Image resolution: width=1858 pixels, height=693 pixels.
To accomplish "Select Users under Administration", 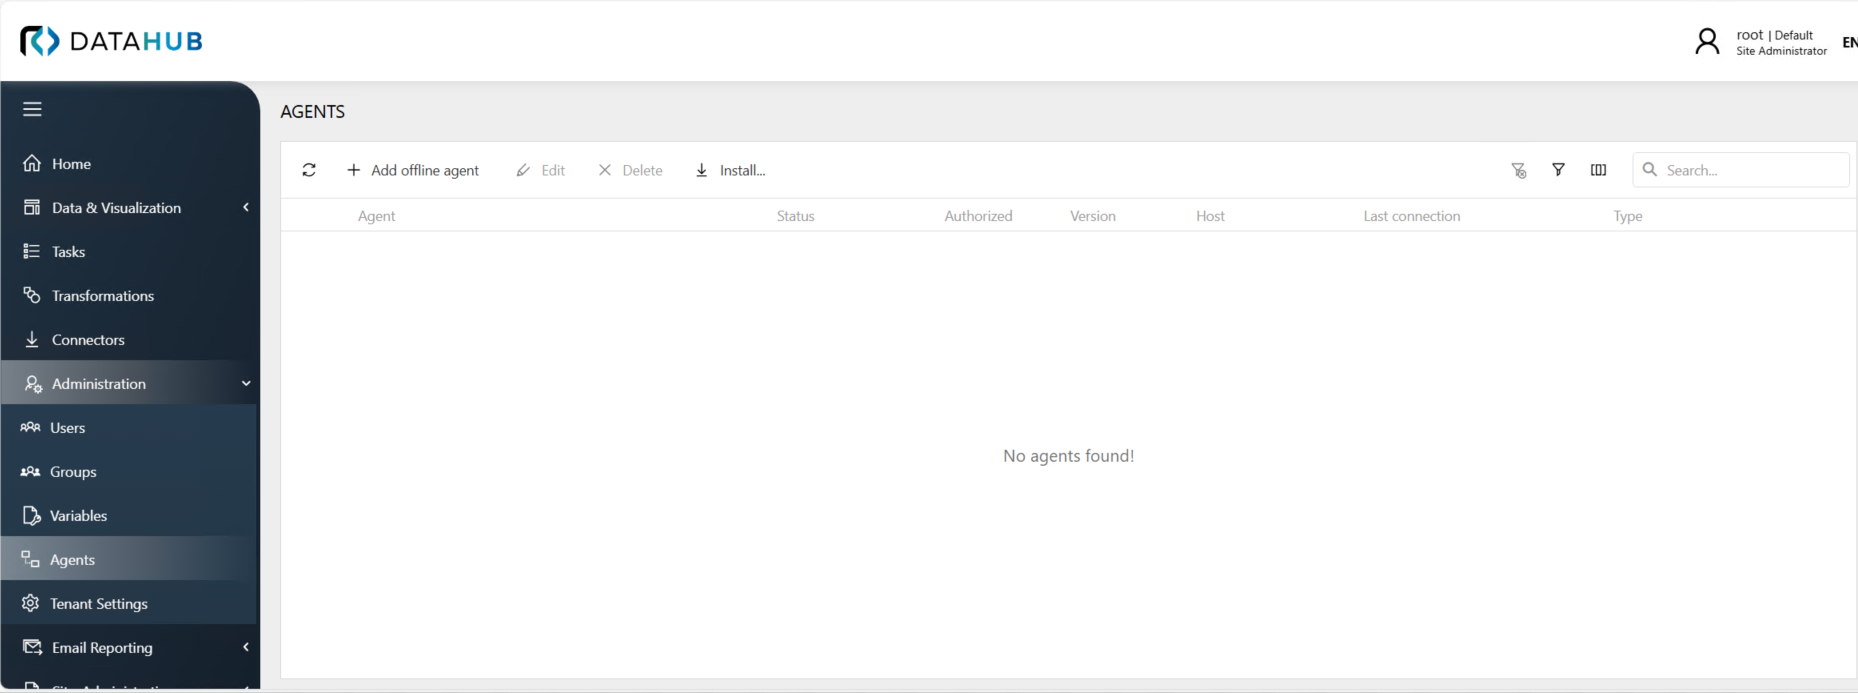I will 67,427.
